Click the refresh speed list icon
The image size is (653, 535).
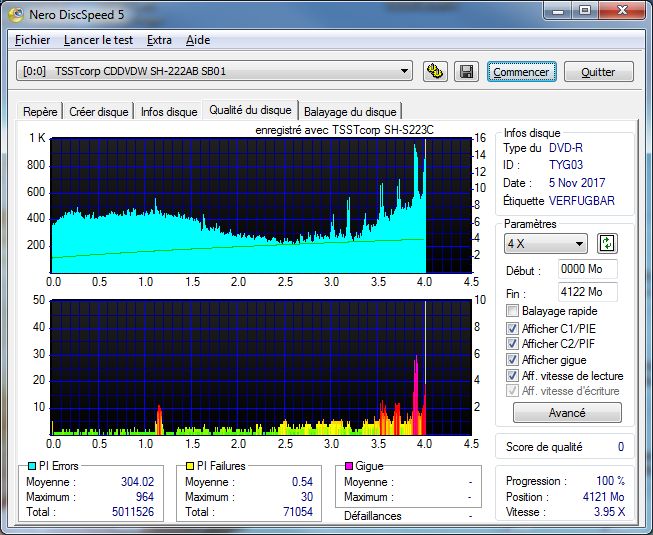pos(607,243)
